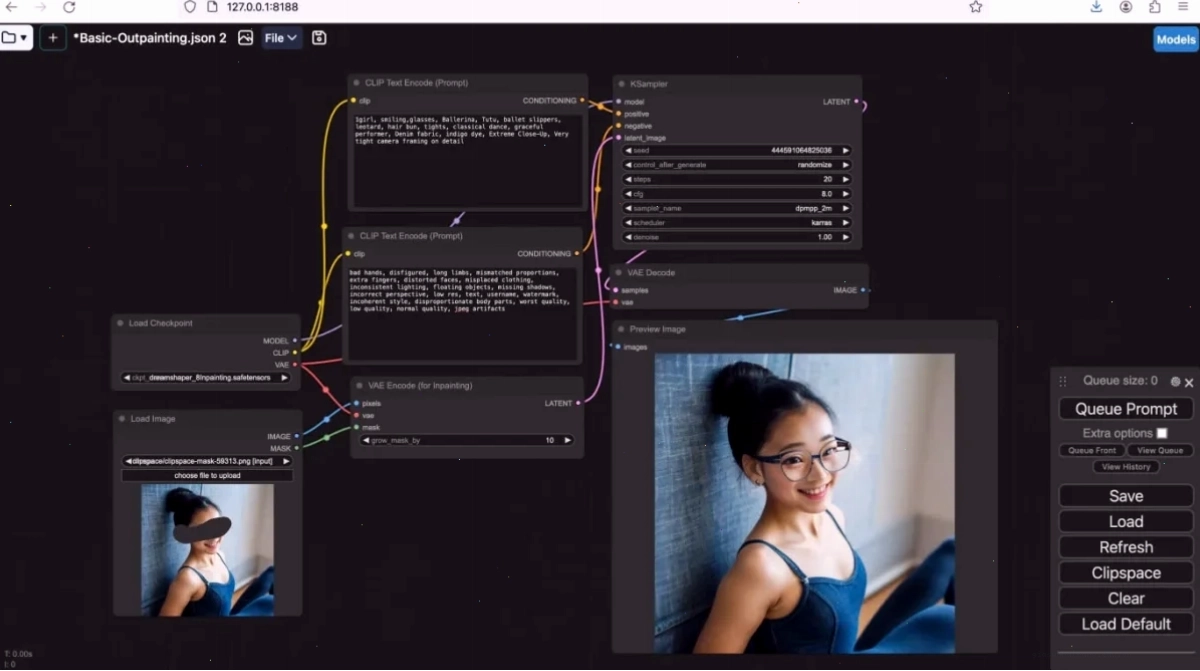Open the File menu
This screenshot has height=671, width=1200.
point(281,38)
